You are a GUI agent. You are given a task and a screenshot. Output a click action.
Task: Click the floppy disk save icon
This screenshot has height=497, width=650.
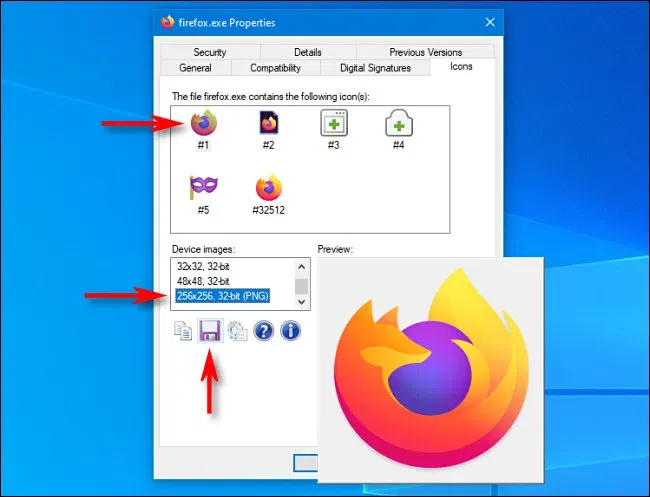[x=210, y=330]
